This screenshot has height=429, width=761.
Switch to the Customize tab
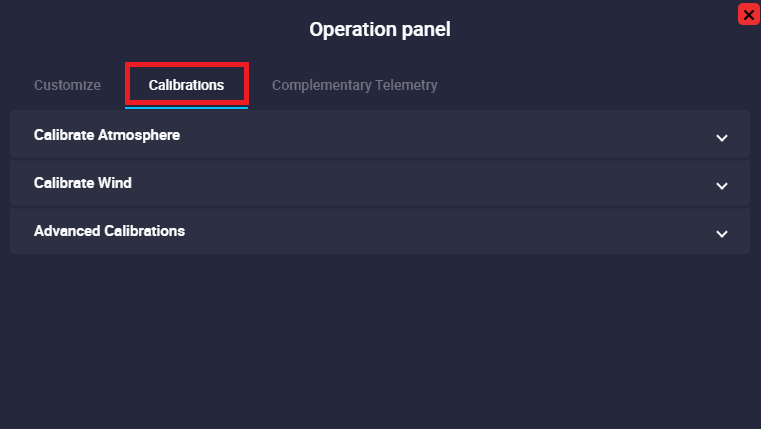(67, 85)
